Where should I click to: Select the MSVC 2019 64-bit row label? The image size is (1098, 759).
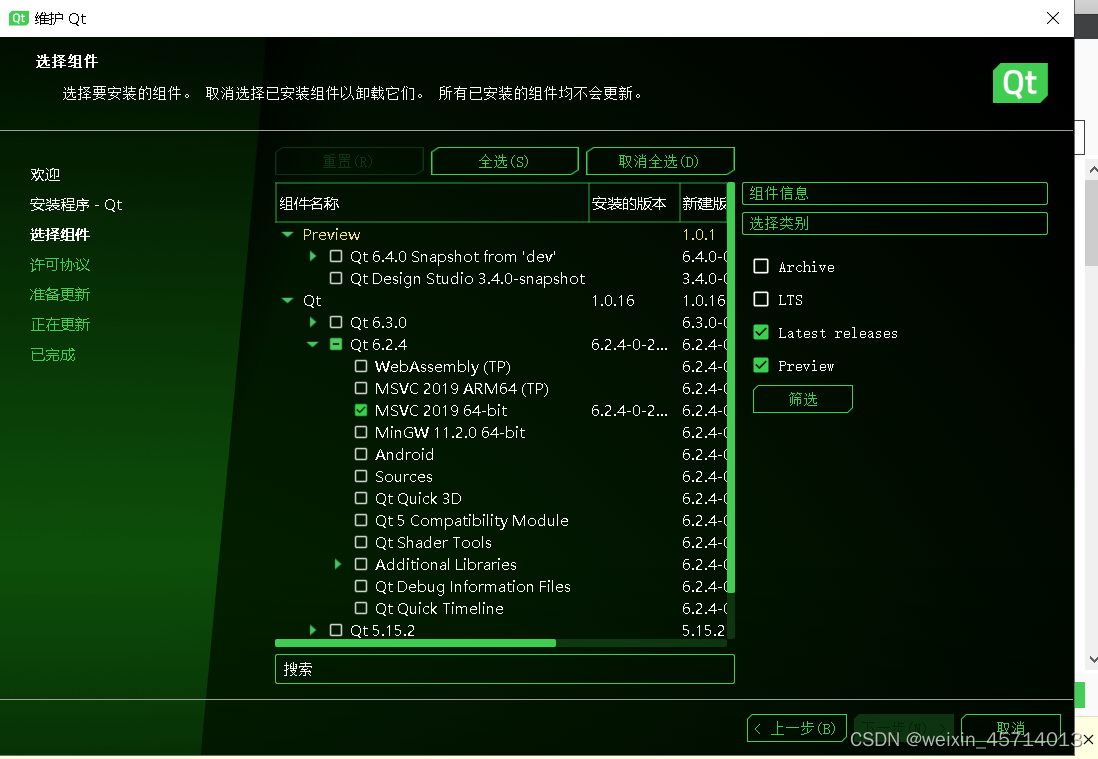pos(441,410)
